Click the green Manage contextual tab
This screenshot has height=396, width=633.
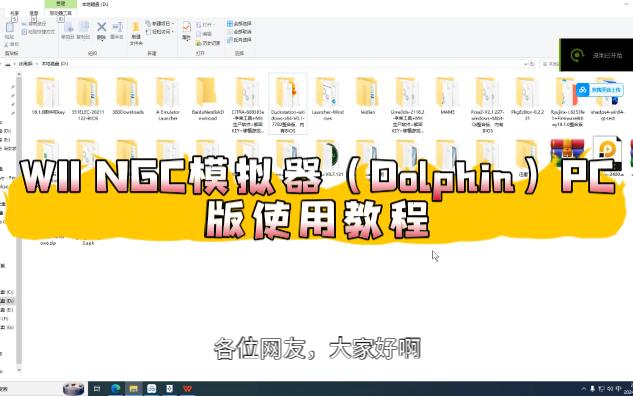61,4
